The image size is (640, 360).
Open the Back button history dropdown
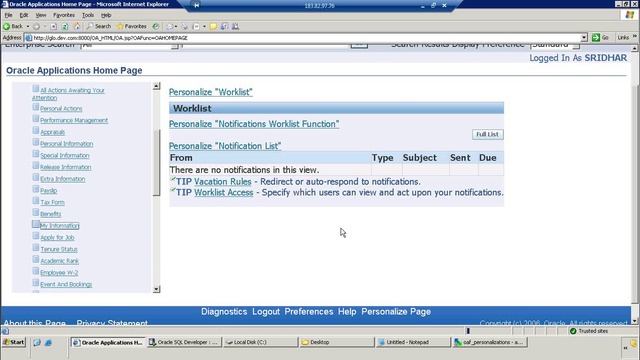pos(28,26)
